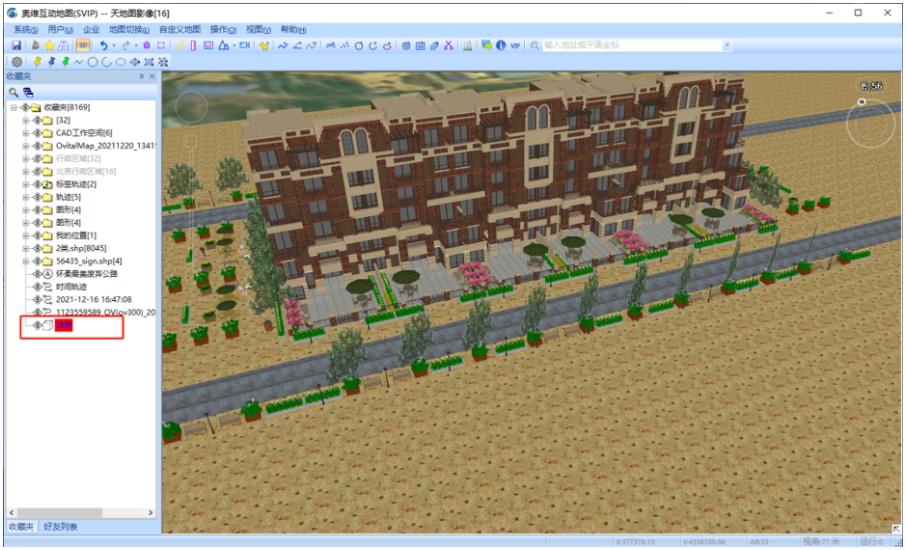This screenshot has height=550, width=907.
Task: Click the scissors cut icon
Action: click(x=448, y=45)
